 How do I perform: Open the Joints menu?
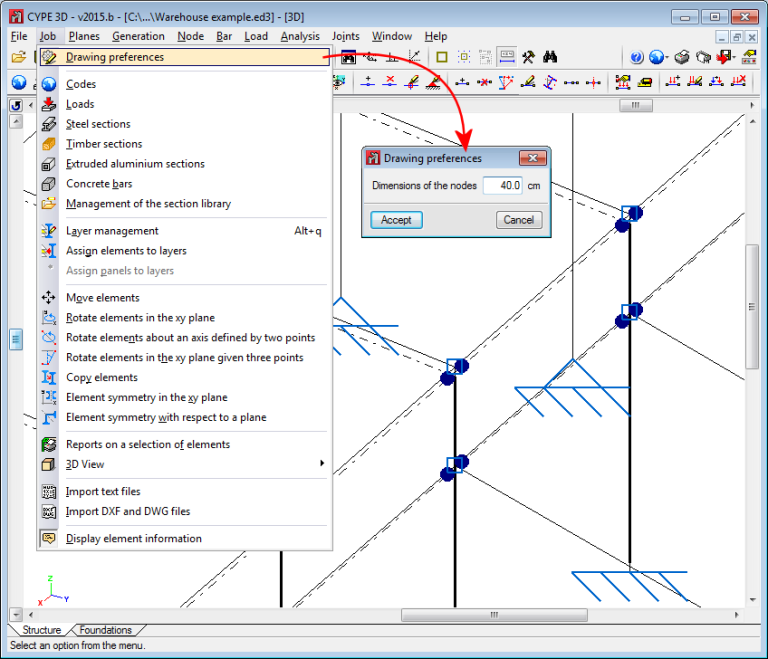pyautogui.click(x=345, y=36)
